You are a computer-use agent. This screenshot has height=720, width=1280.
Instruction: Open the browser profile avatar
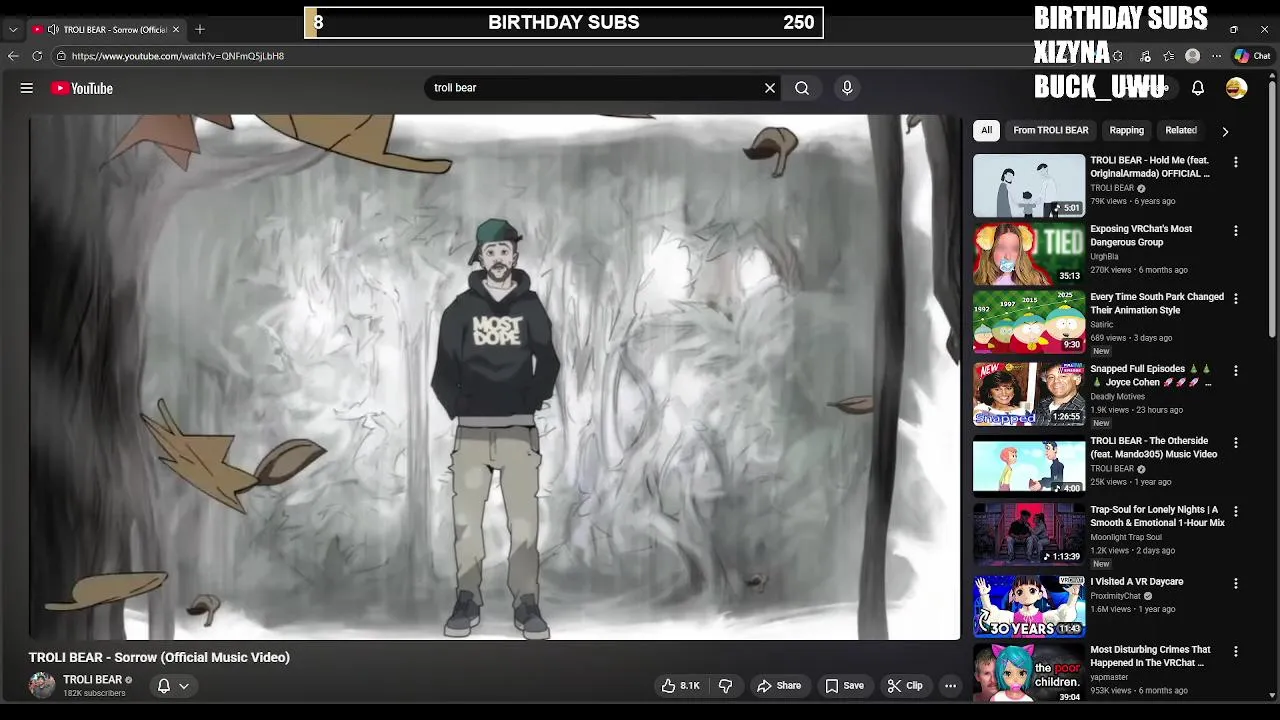pos(1192,56)
